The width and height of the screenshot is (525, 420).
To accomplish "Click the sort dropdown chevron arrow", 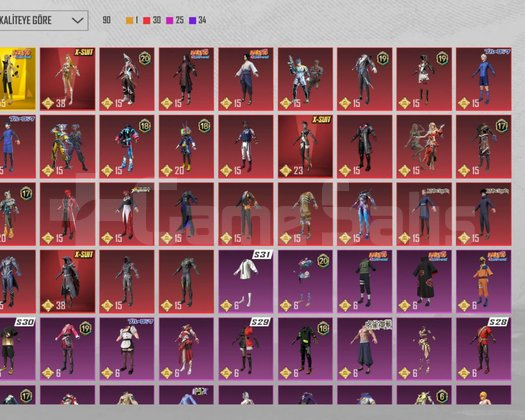I will pos(78,20).
